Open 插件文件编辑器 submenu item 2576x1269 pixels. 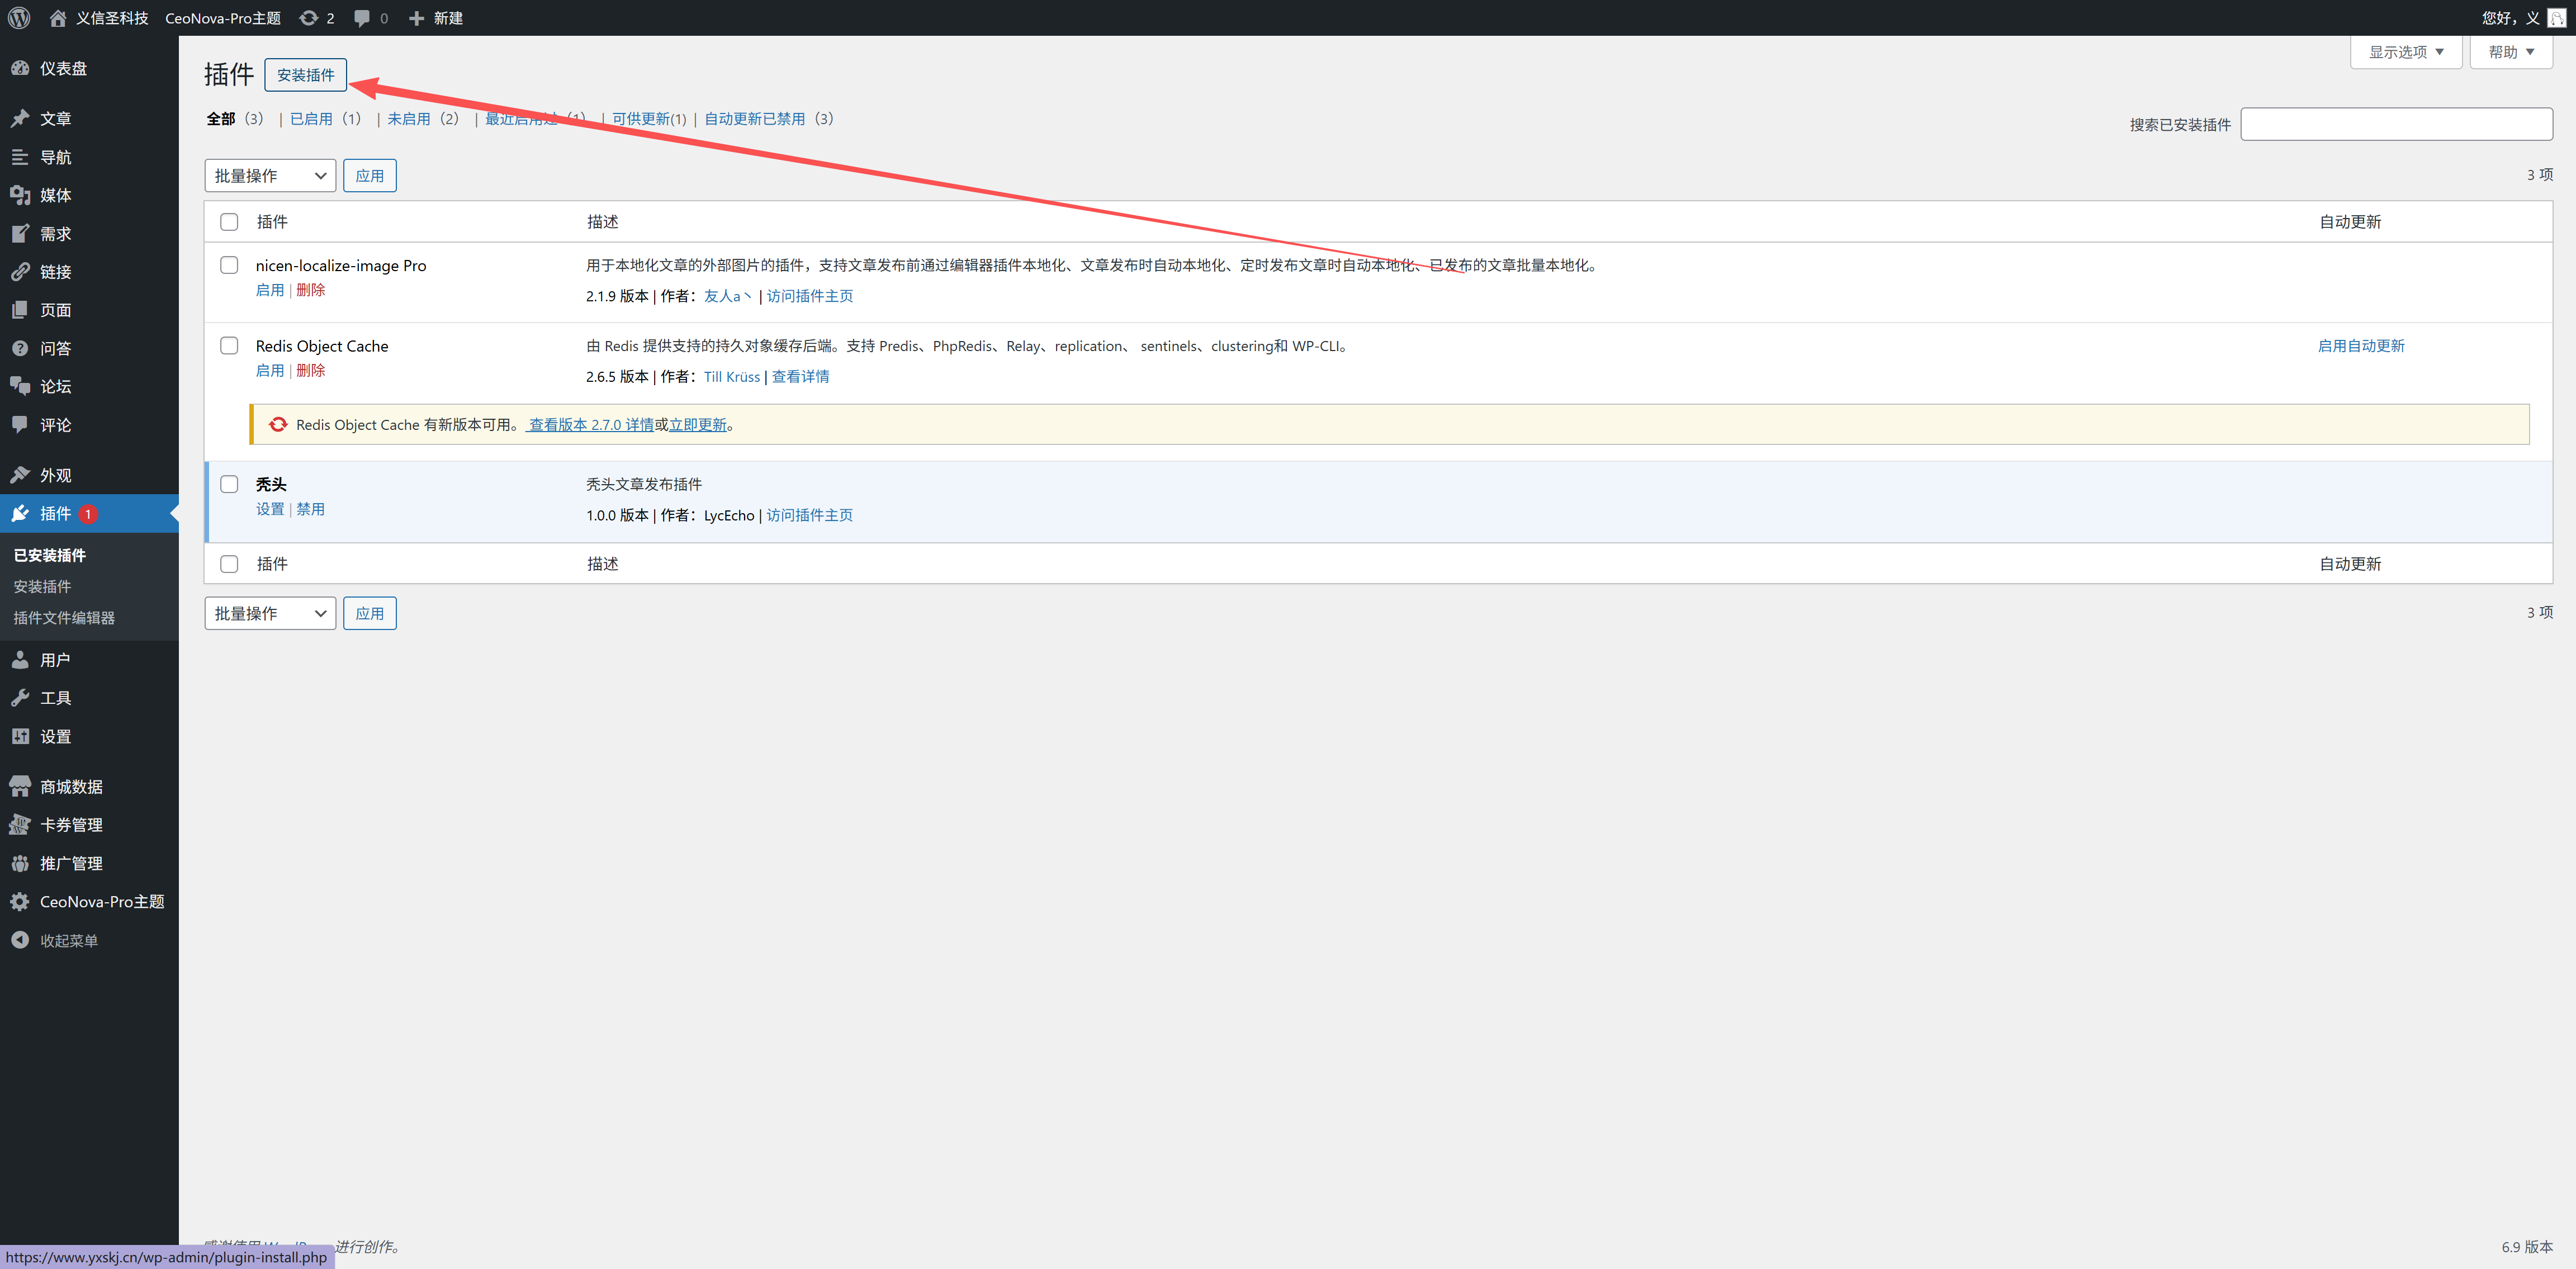[64, 618]
